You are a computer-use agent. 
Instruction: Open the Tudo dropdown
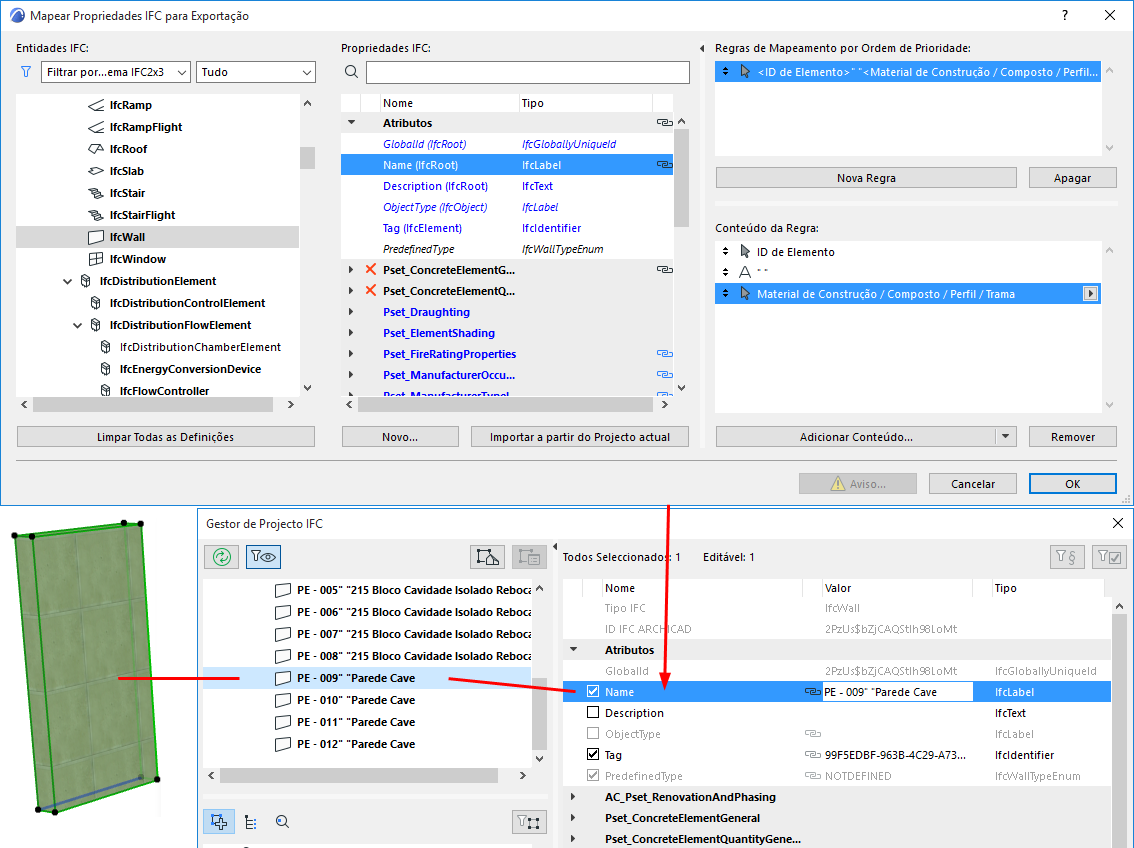pyautogui.click(x=256, y=72)
